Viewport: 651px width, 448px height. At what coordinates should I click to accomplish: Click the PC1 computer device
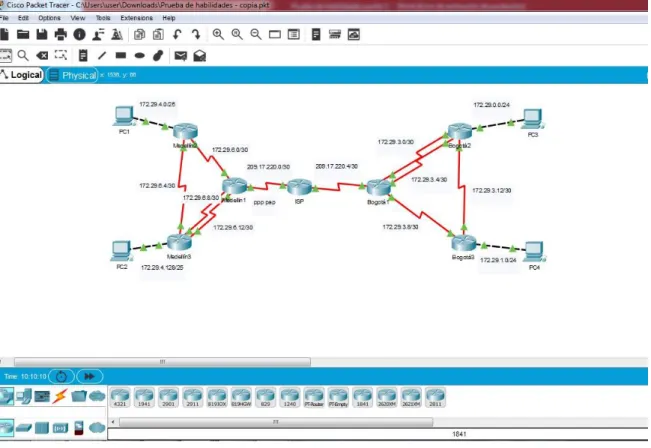click(x=124, y=116)
